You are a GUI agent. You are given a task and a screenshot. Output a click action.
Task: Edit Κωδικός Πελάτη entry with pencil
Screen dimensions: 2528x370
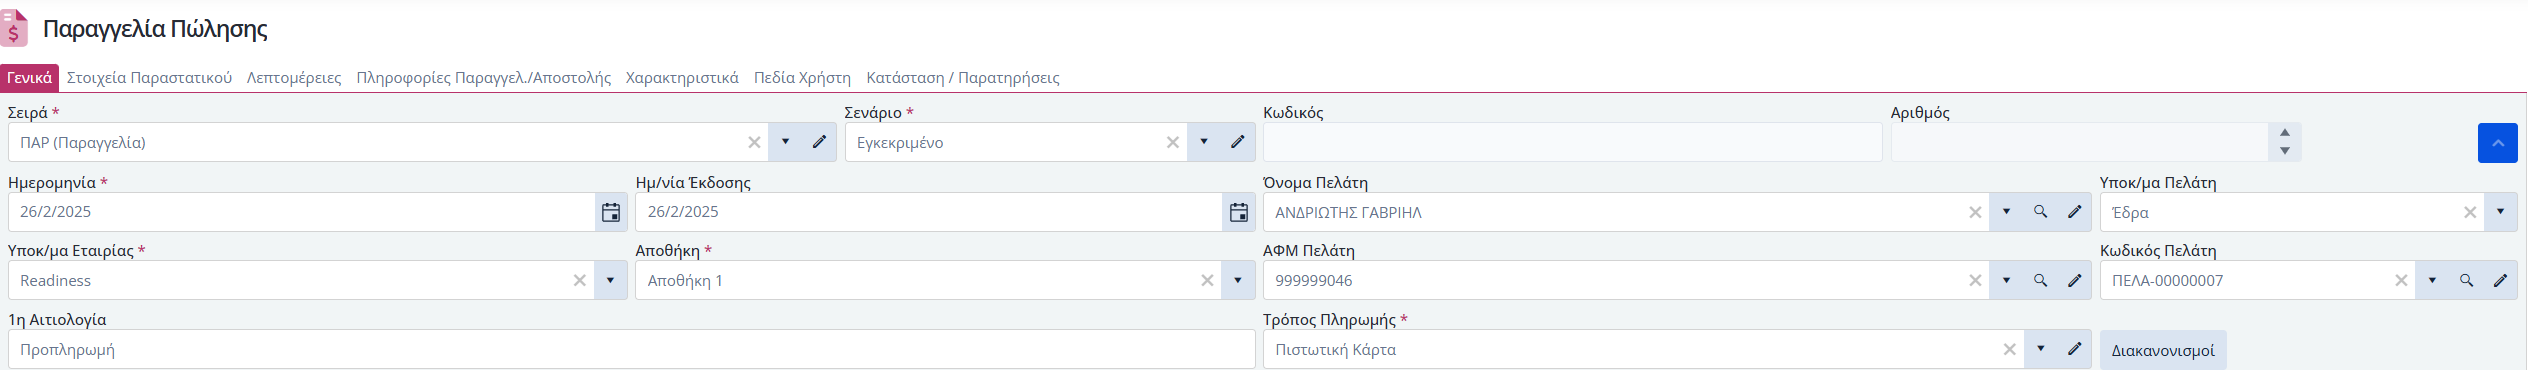(x=2500, y=280)
